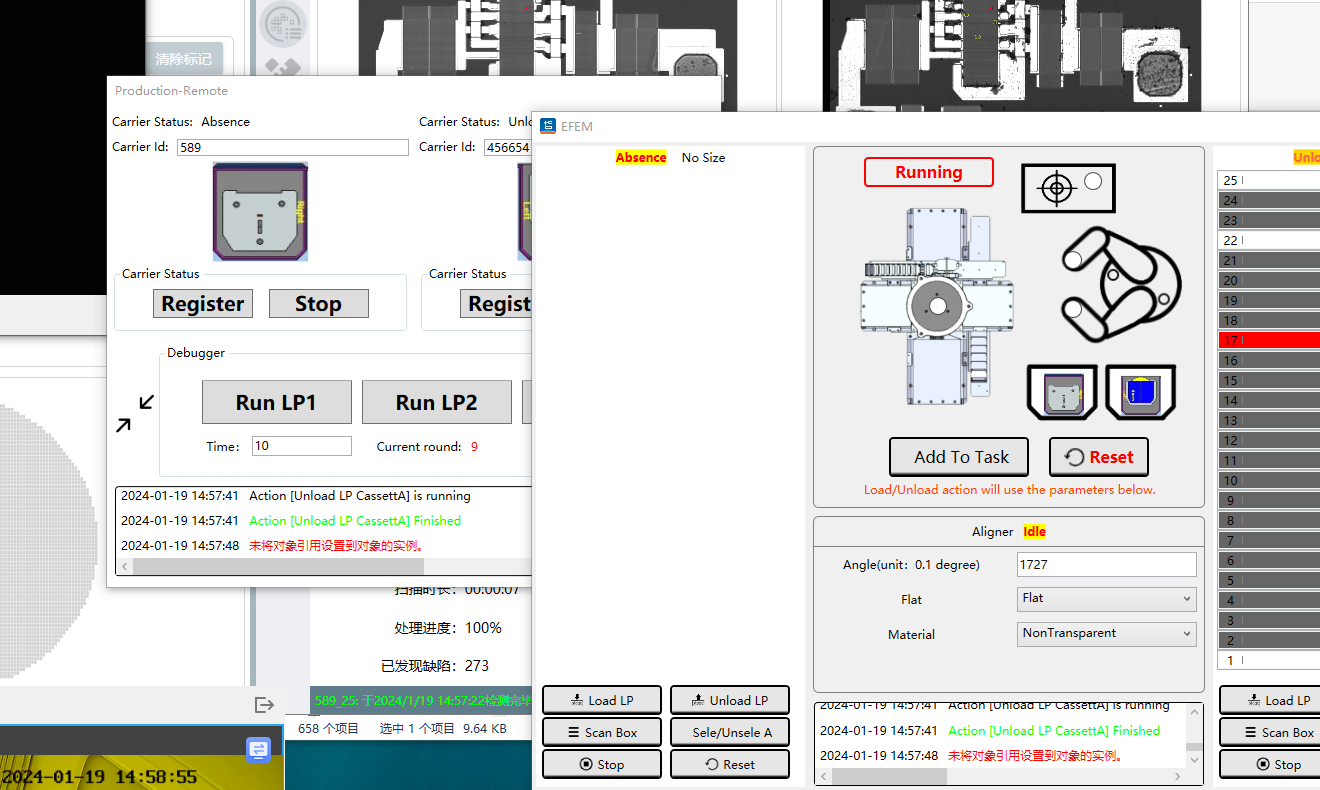Click the Angle input field with 1727
This screenshot has width=1320, height=790.
coord(1106,564)
